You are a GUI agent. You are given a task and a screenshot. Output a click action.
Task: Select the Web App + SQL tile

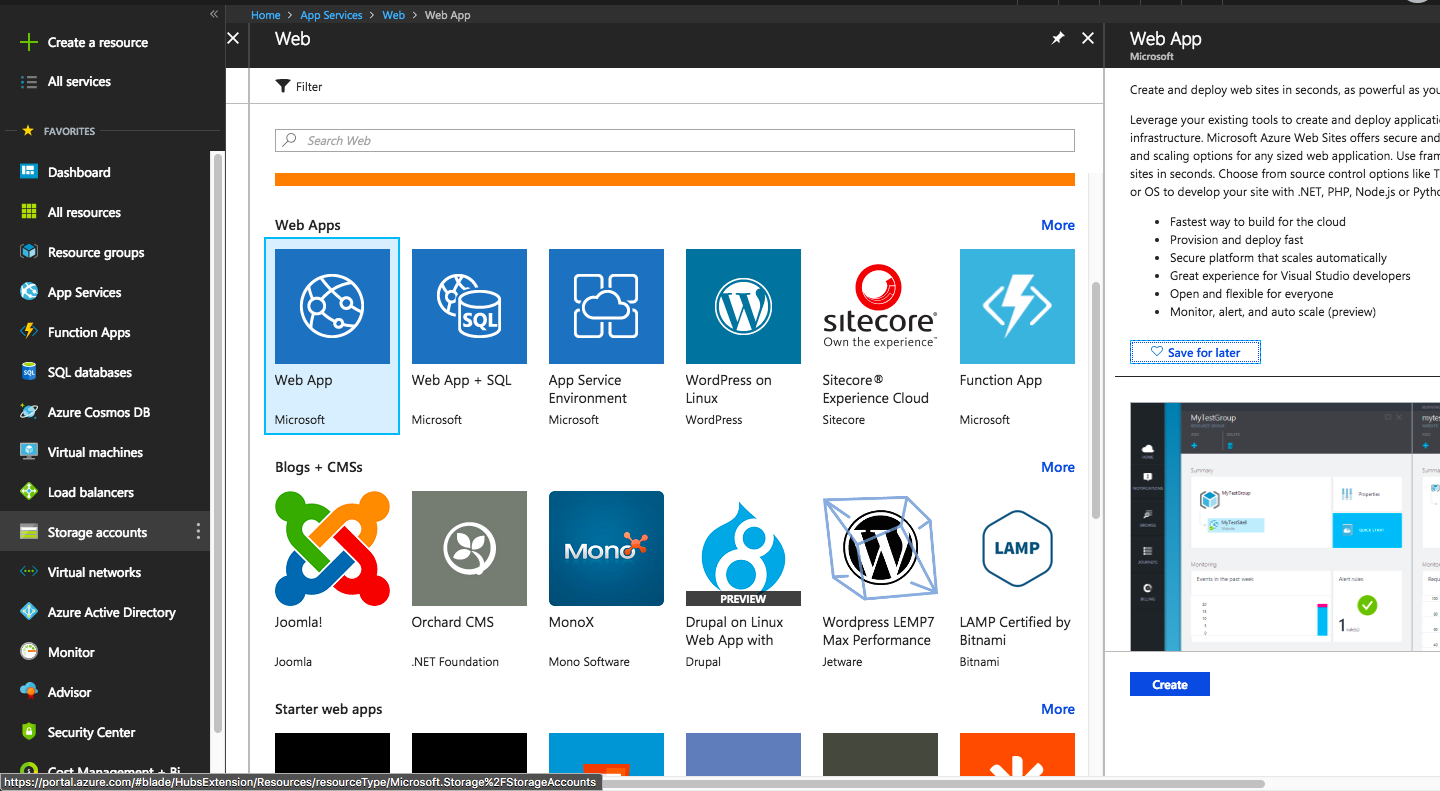point(469,336)
